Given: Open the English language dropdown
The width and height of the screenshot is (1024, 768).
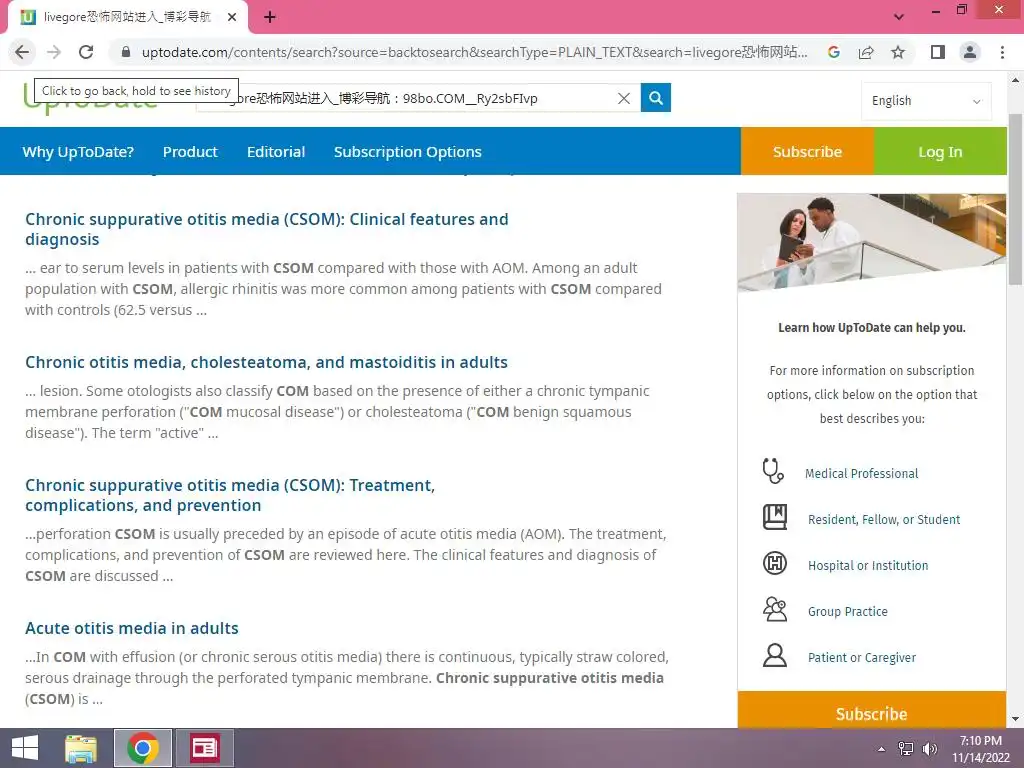Looking at the screenshot, I should (926, 101).
